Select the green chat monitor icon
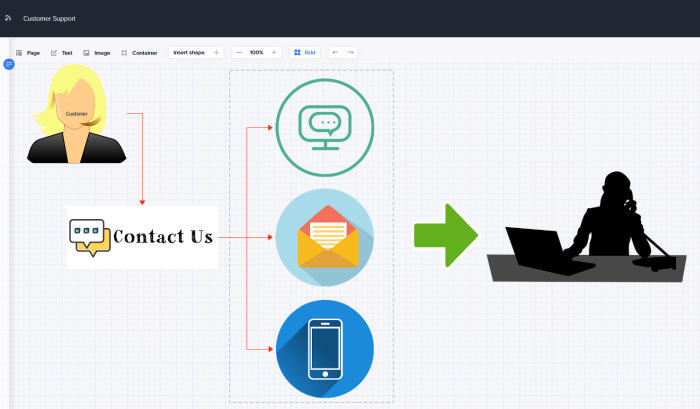 pos(325,128)
